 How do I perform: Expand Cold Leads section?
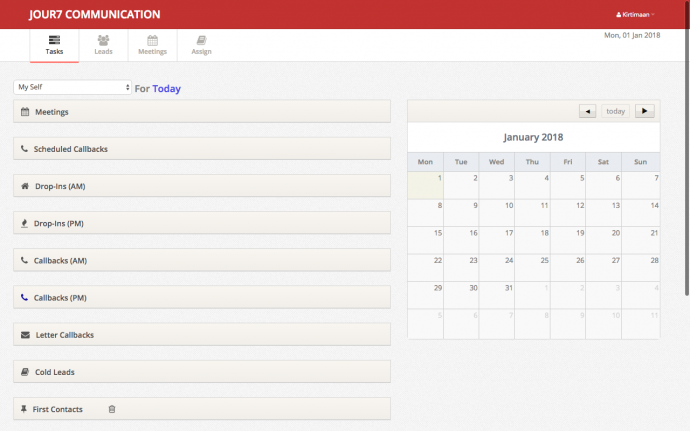click(x=202, y=372)
